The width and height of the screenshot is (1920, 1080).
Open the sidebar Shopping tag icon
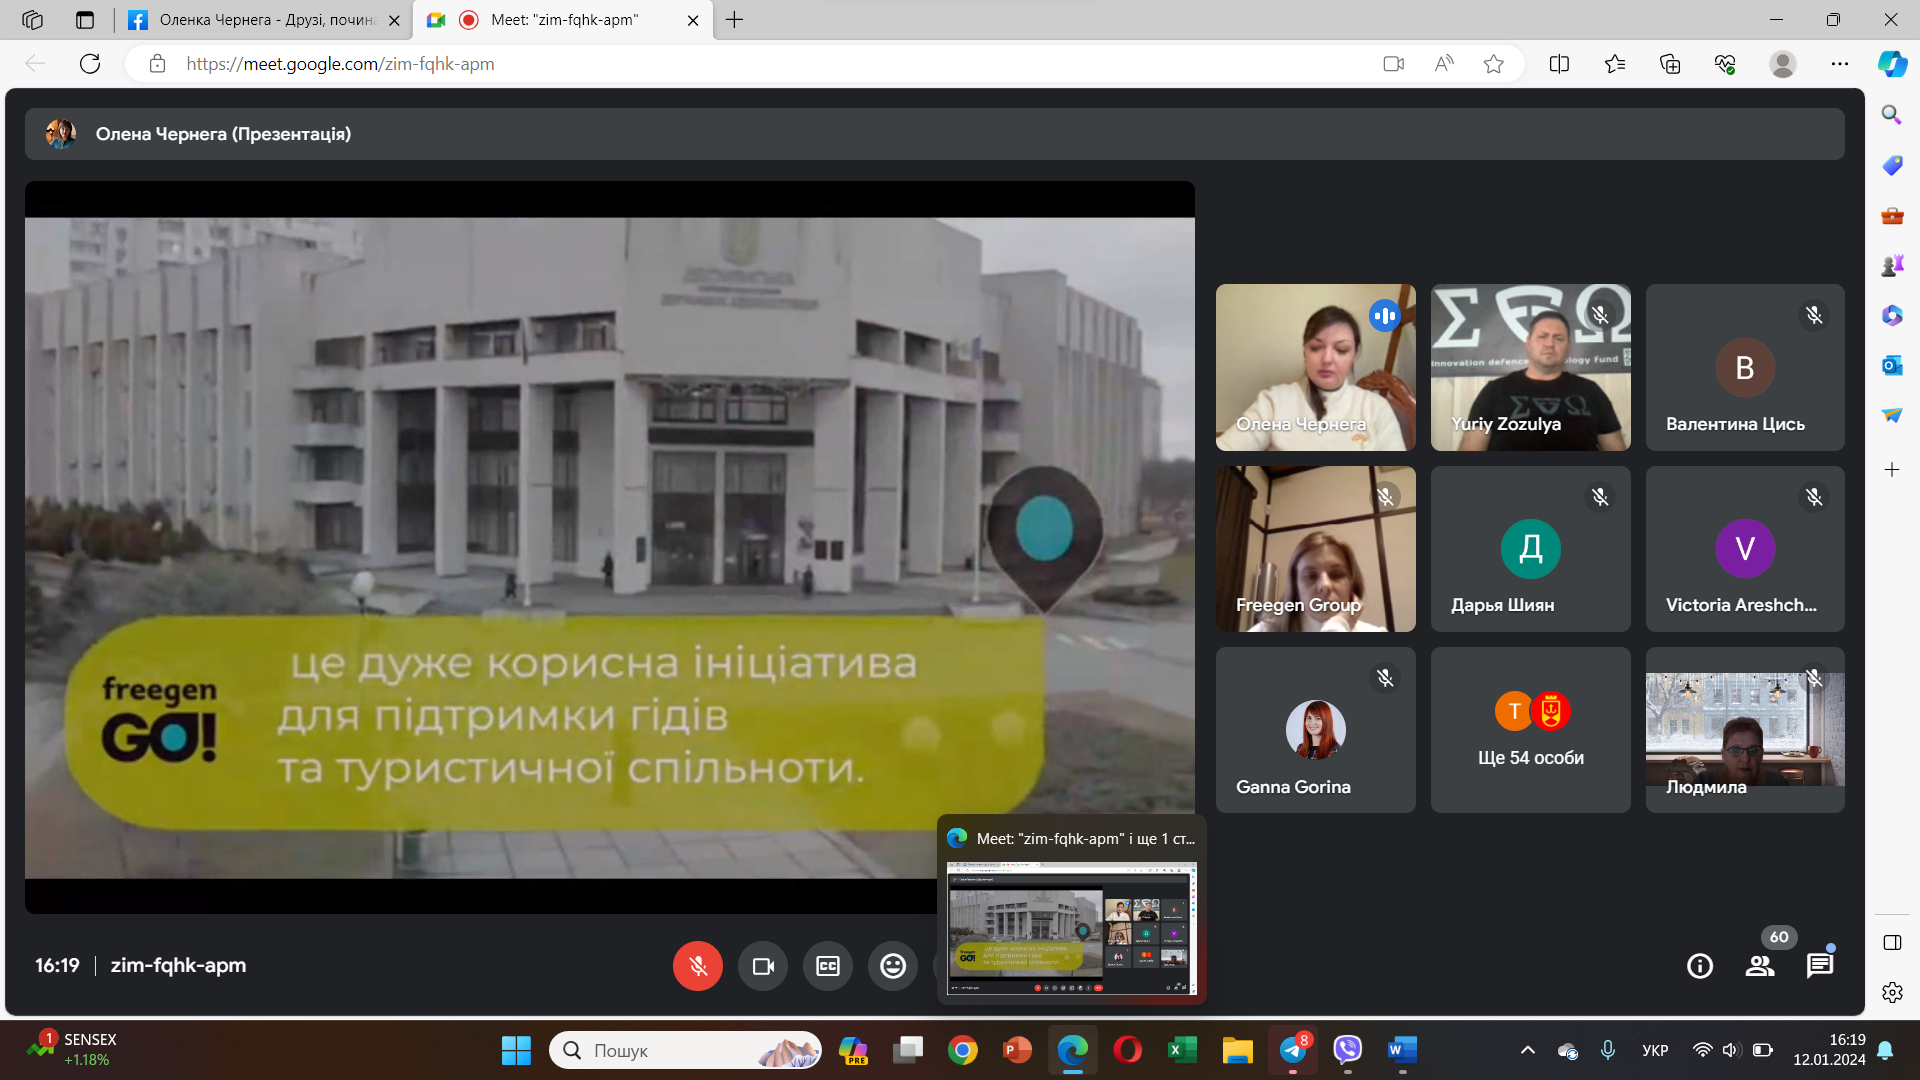[1892, 165]
